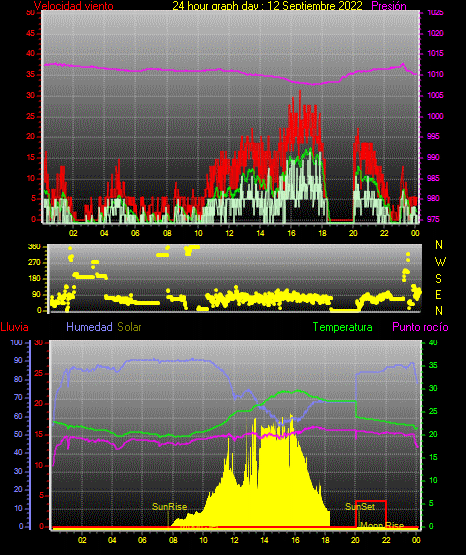The image size is (466, 555).
Task: Click the 'SunRise' marker label
Action: (x=169, y=507)
